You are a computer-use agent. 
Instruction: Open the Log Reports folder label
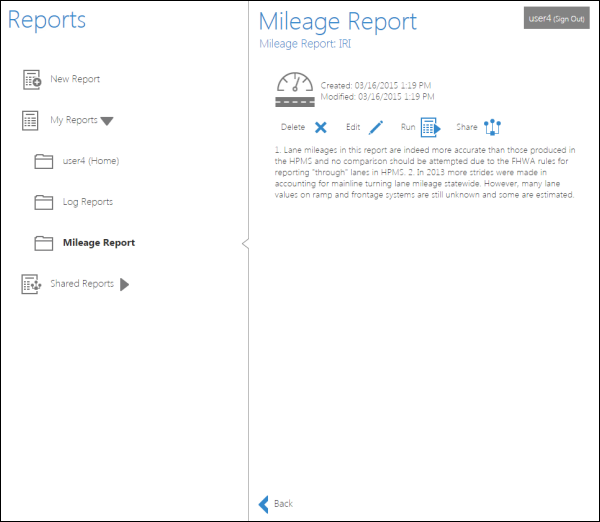(87, 202)
